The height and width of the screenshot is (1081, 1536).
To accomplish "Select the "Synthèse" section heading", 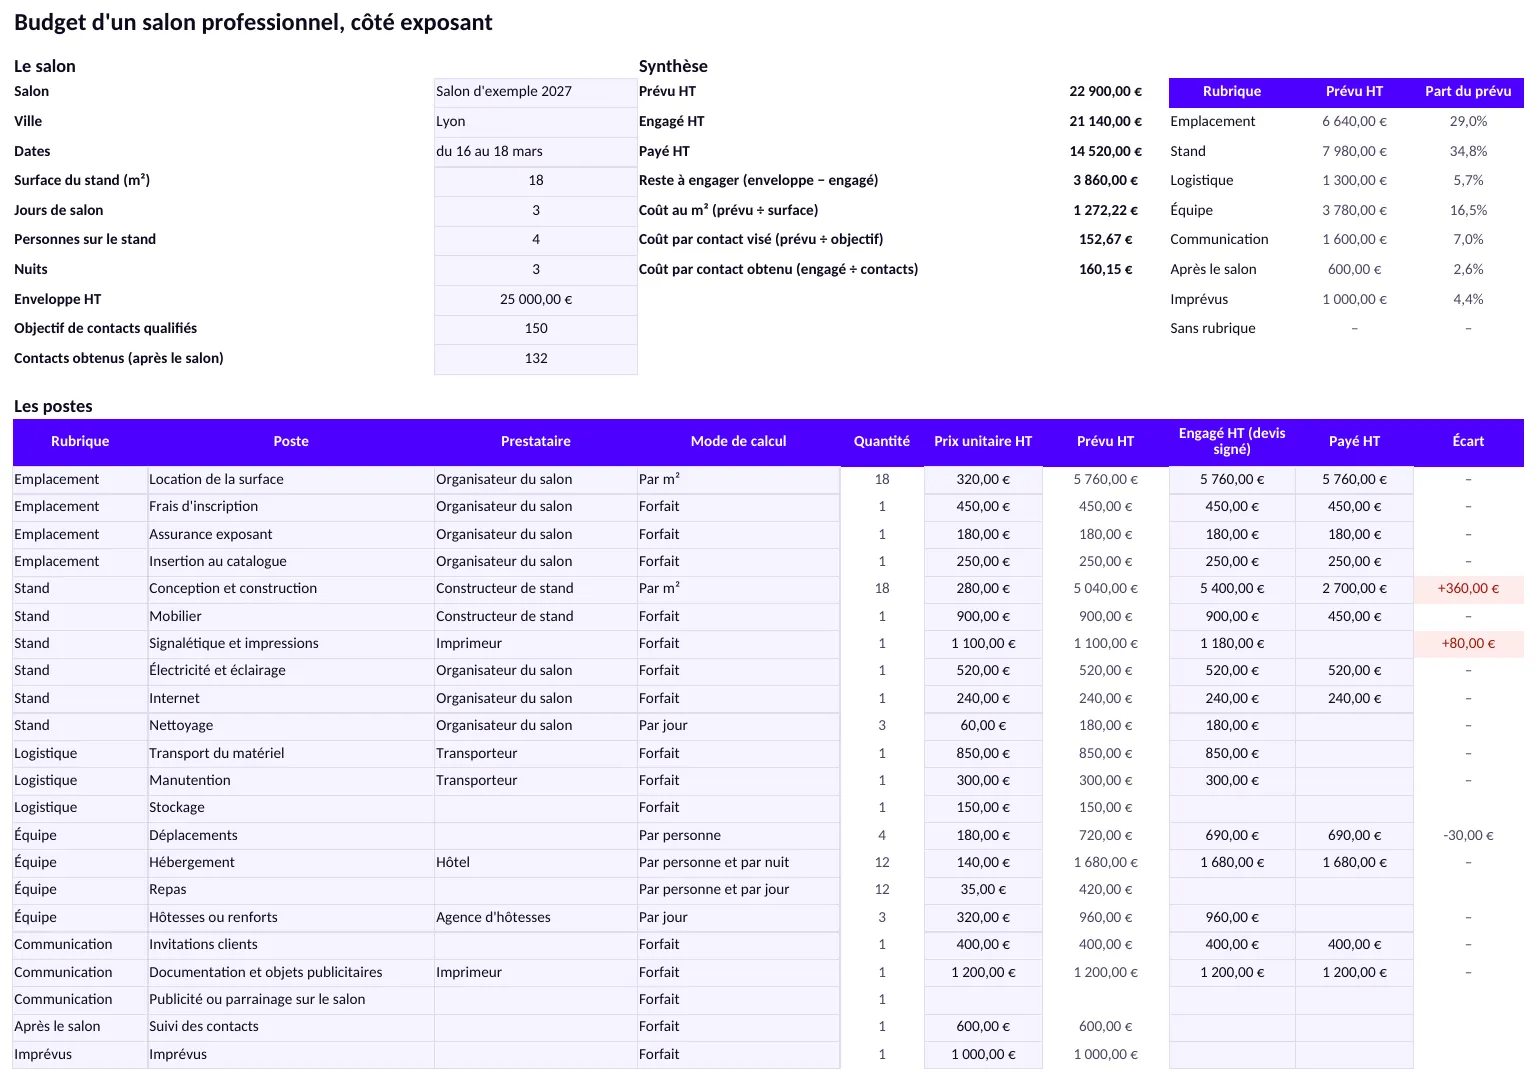I will (x=673, y=66).
